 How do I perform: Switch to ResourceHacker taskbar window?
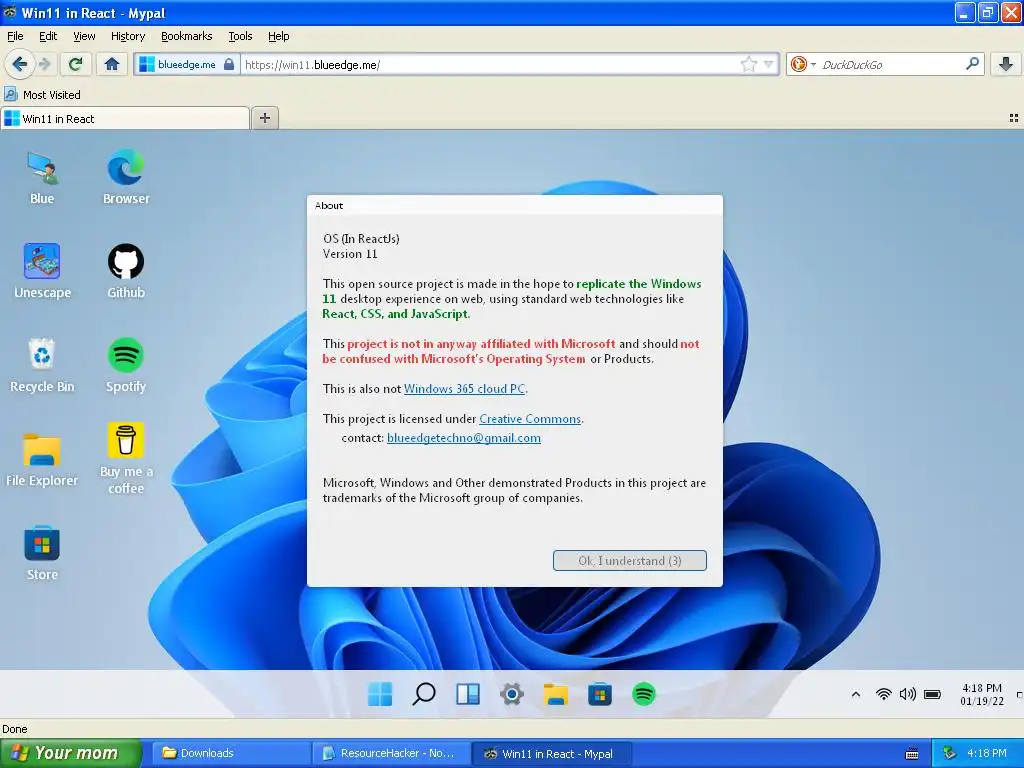click(391, 753)
